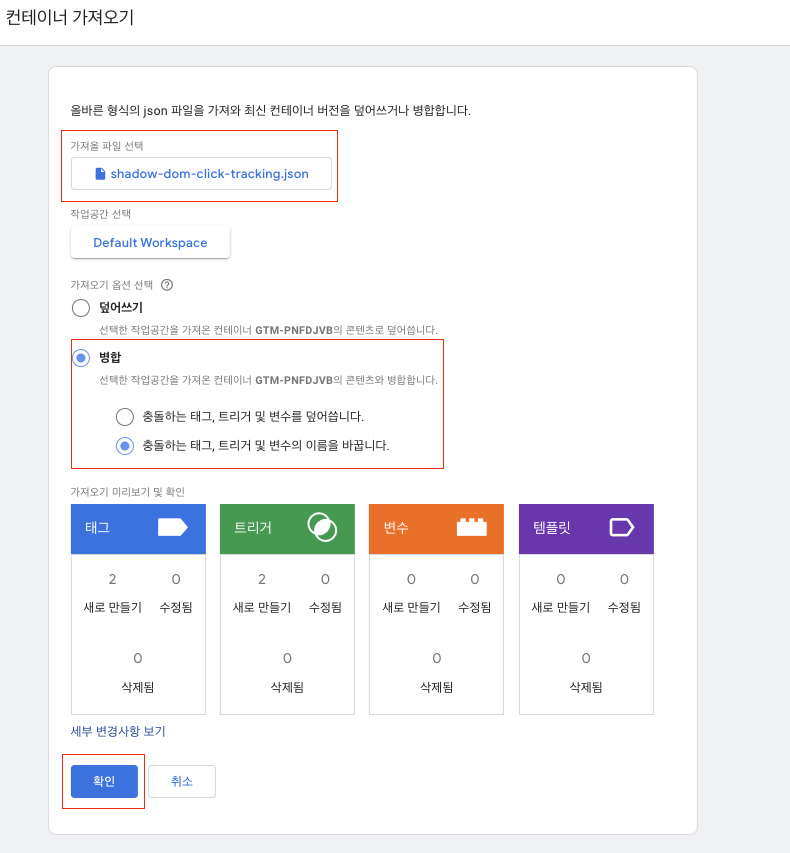Click the orange 변수 card header

[x=436, y=529]
